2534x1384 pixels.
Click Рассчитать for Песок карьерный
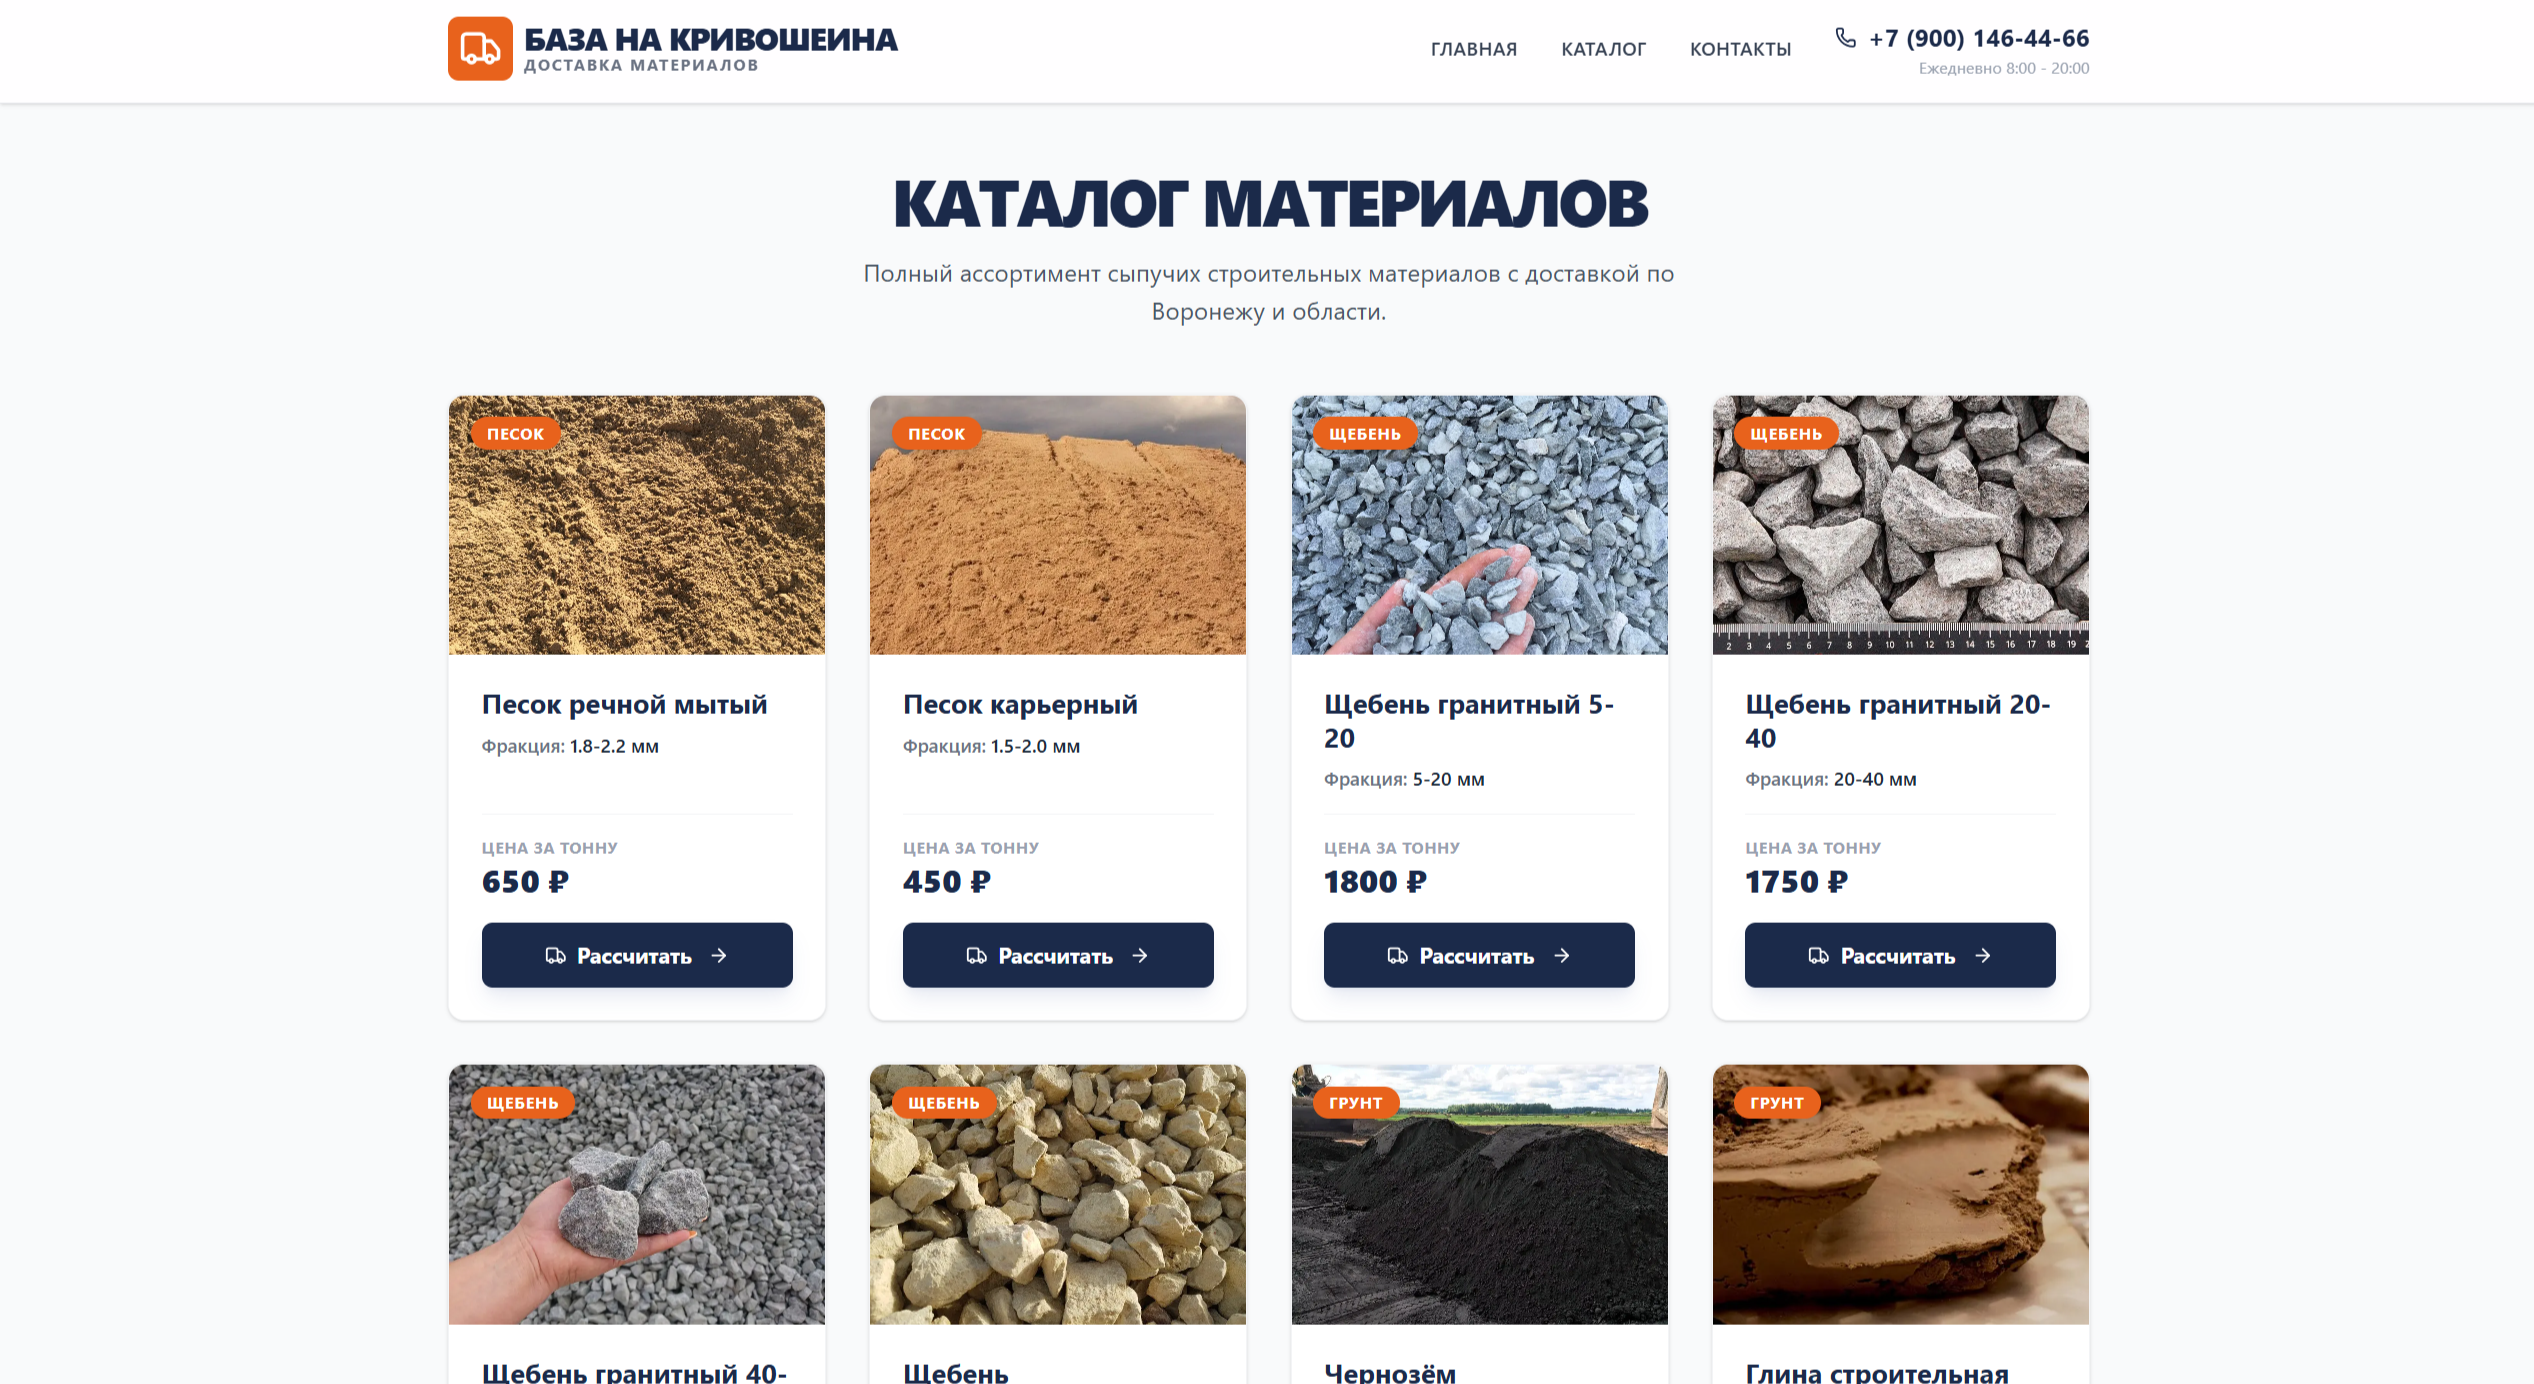coord(1058,955)
